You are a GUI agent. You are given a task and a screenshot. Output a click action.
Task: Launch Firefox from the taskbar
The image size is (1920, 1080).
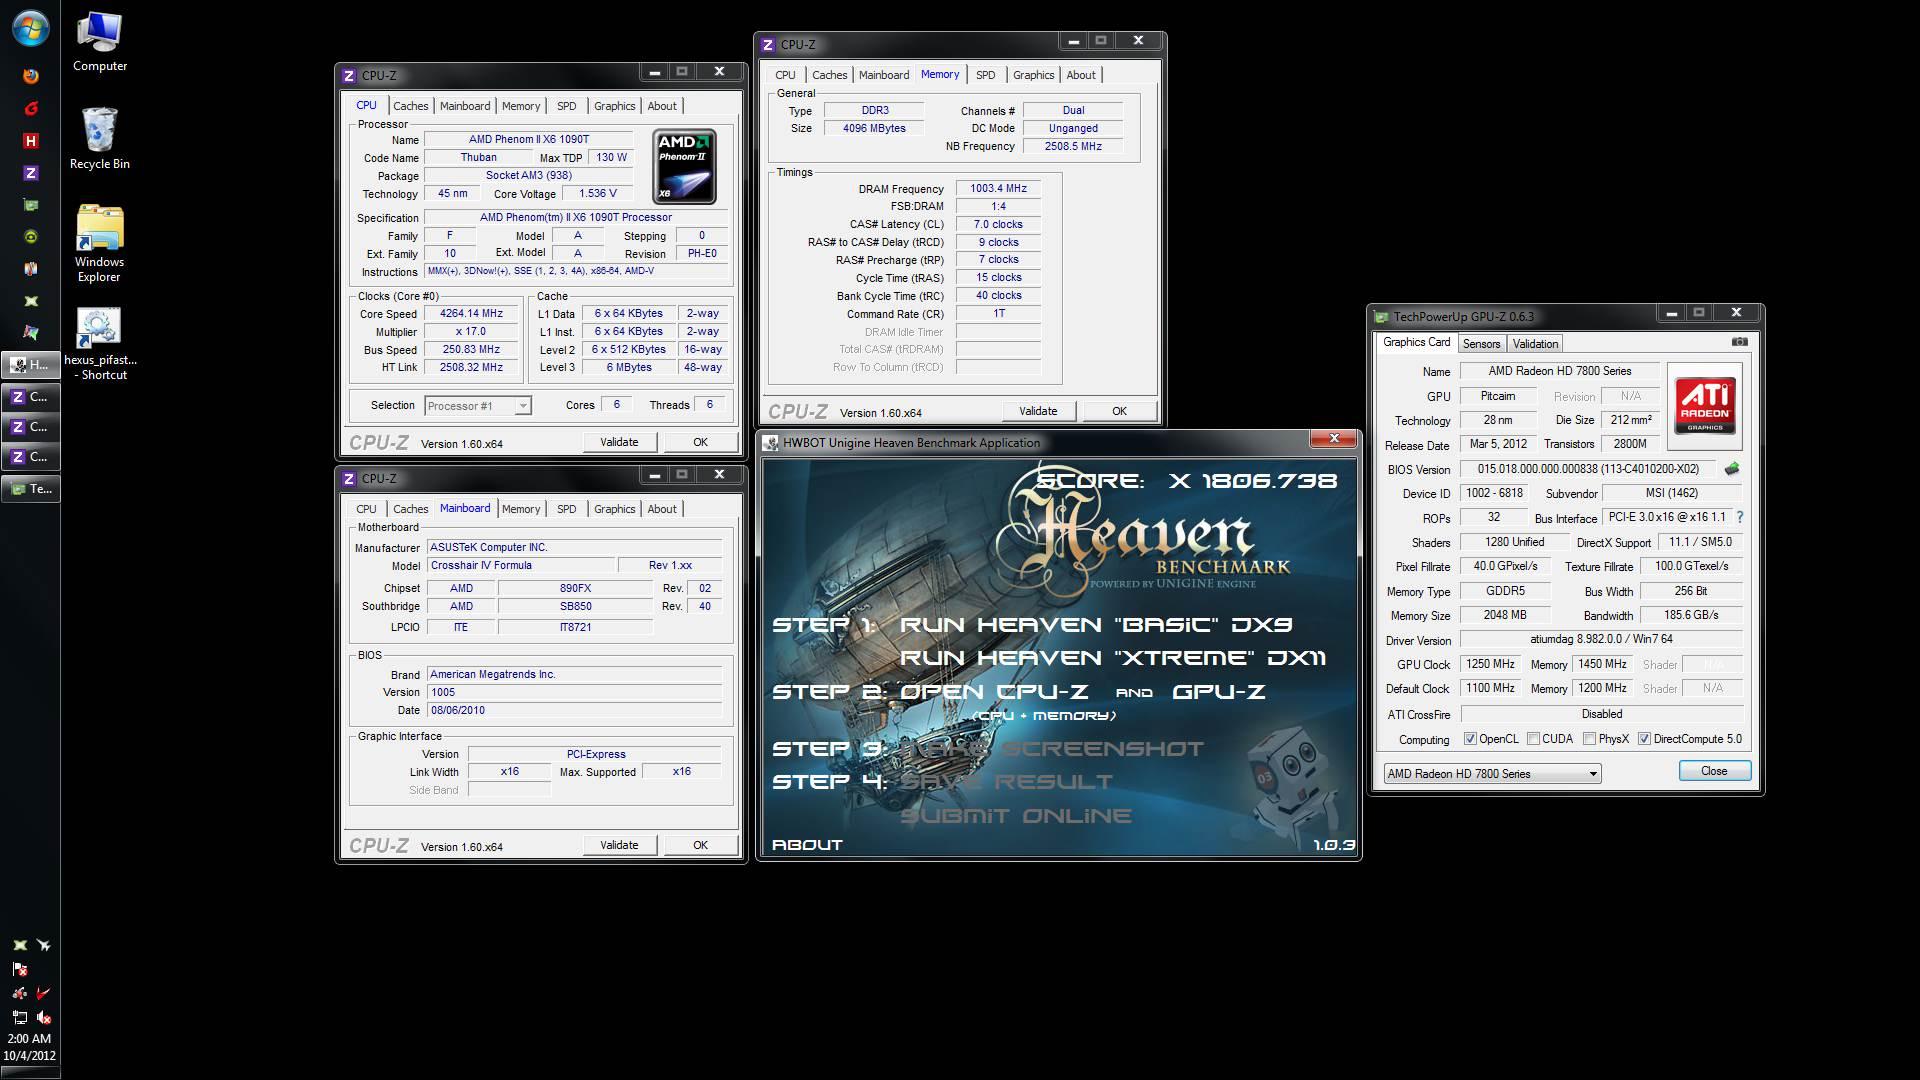click(30, 76)
